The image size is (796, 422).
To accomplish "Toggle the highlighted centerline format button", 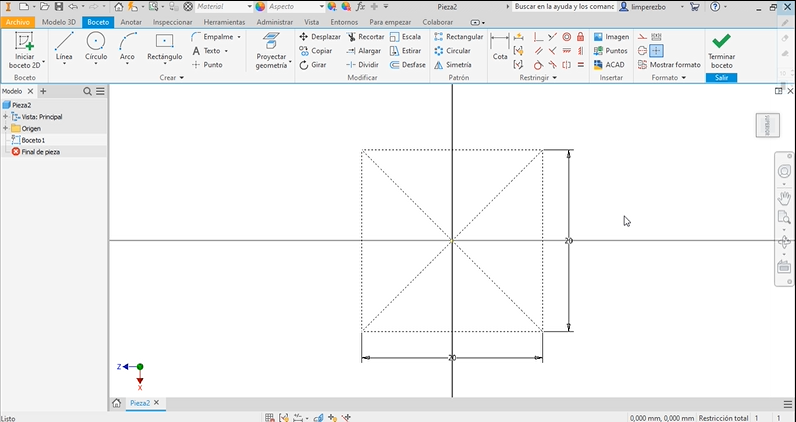I will tap(656, 51).
